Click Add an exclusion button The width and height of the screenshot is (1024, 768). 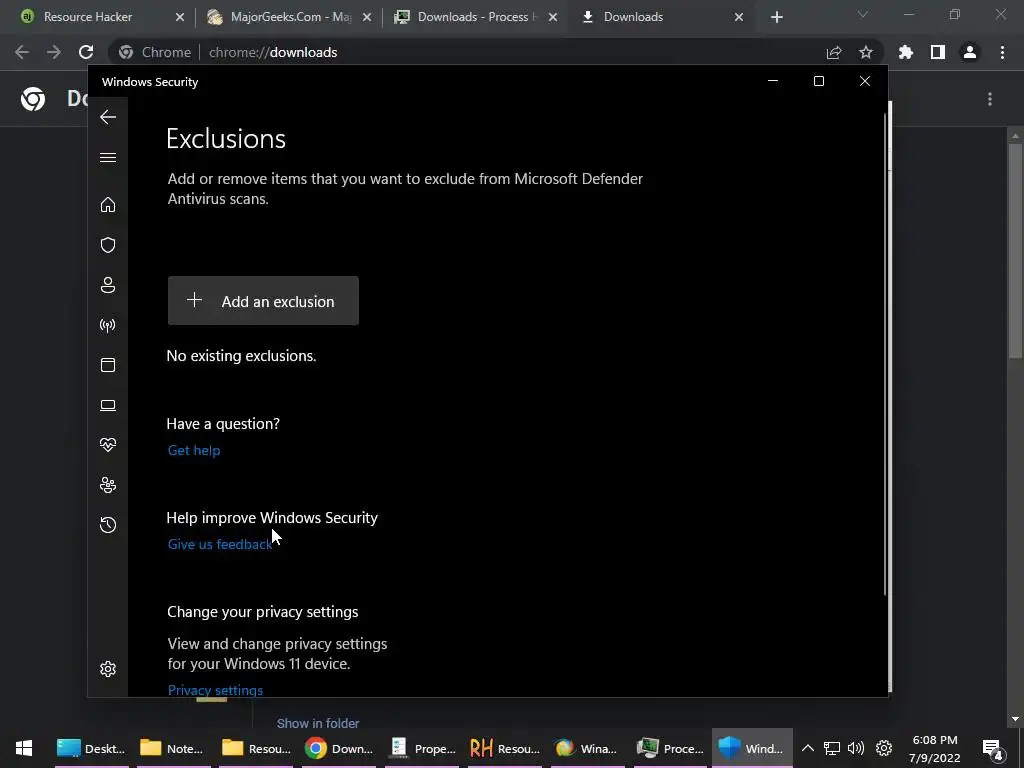coord(263,301)
